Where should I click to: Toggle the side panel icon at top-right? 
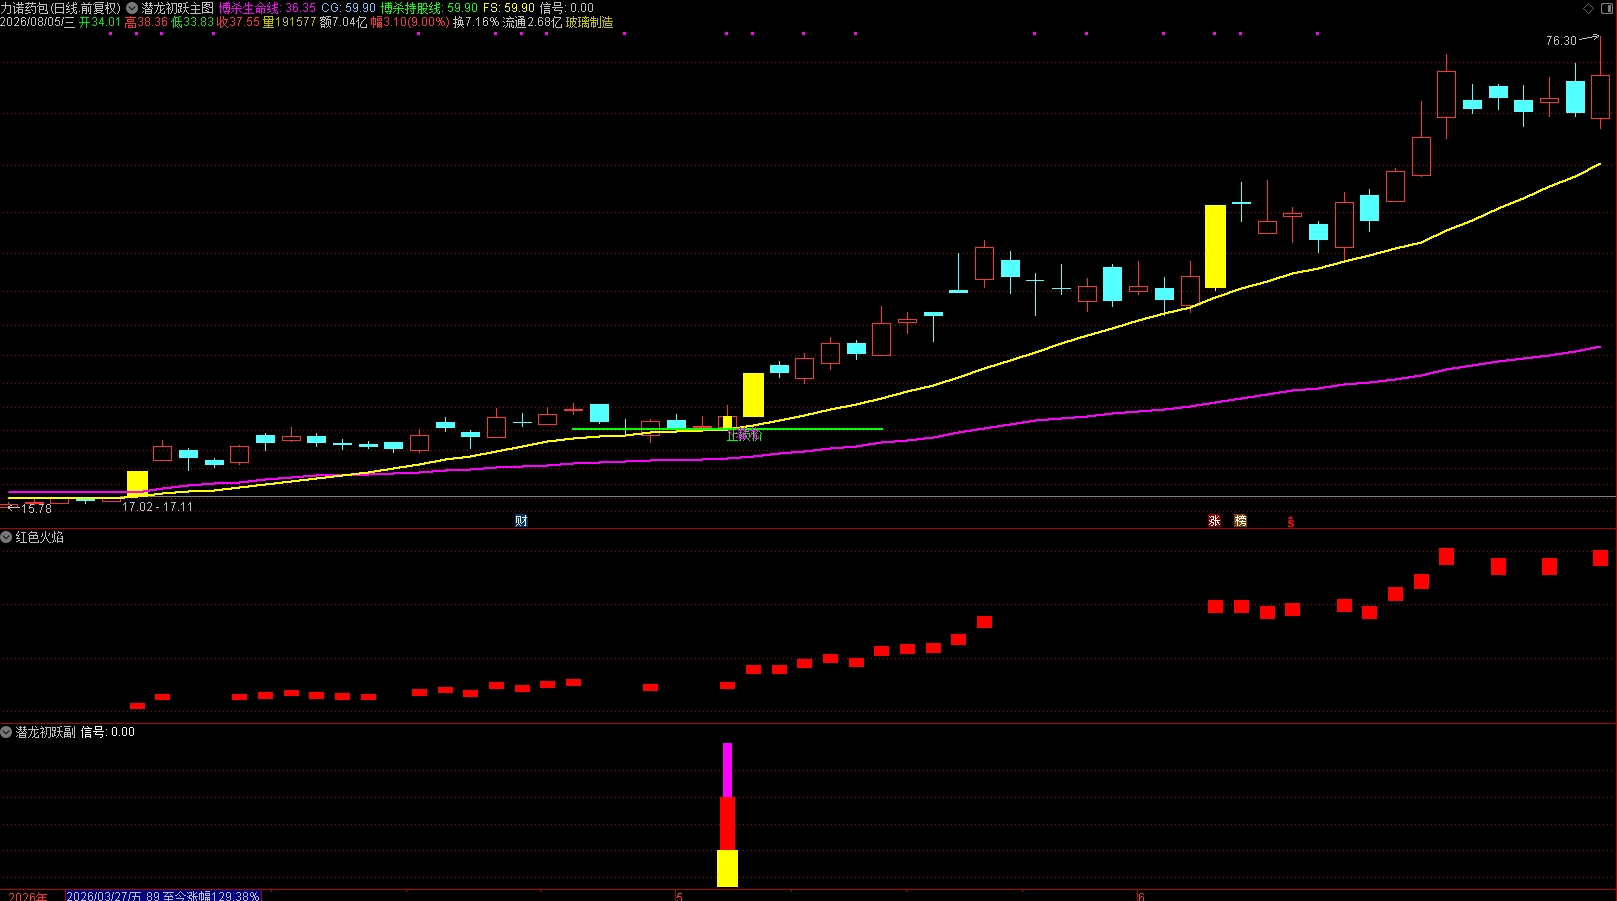coord(1606,8)
